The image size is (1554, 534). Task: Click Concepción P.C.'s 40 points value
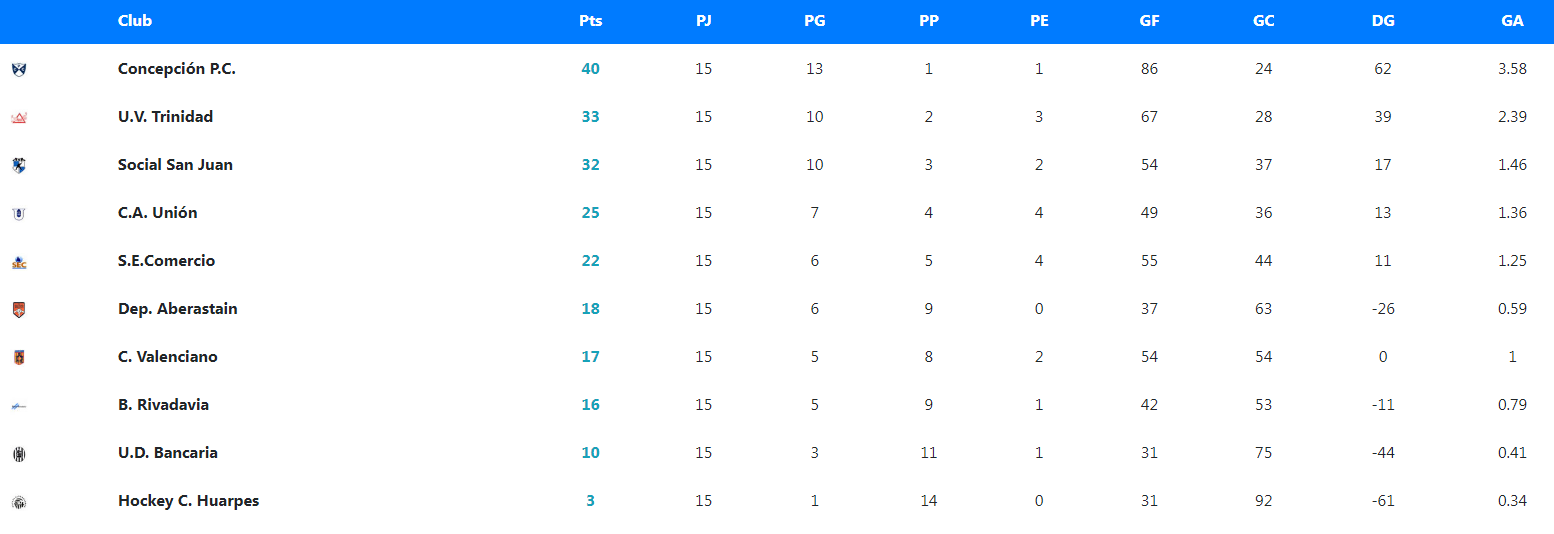coord(590,69)
